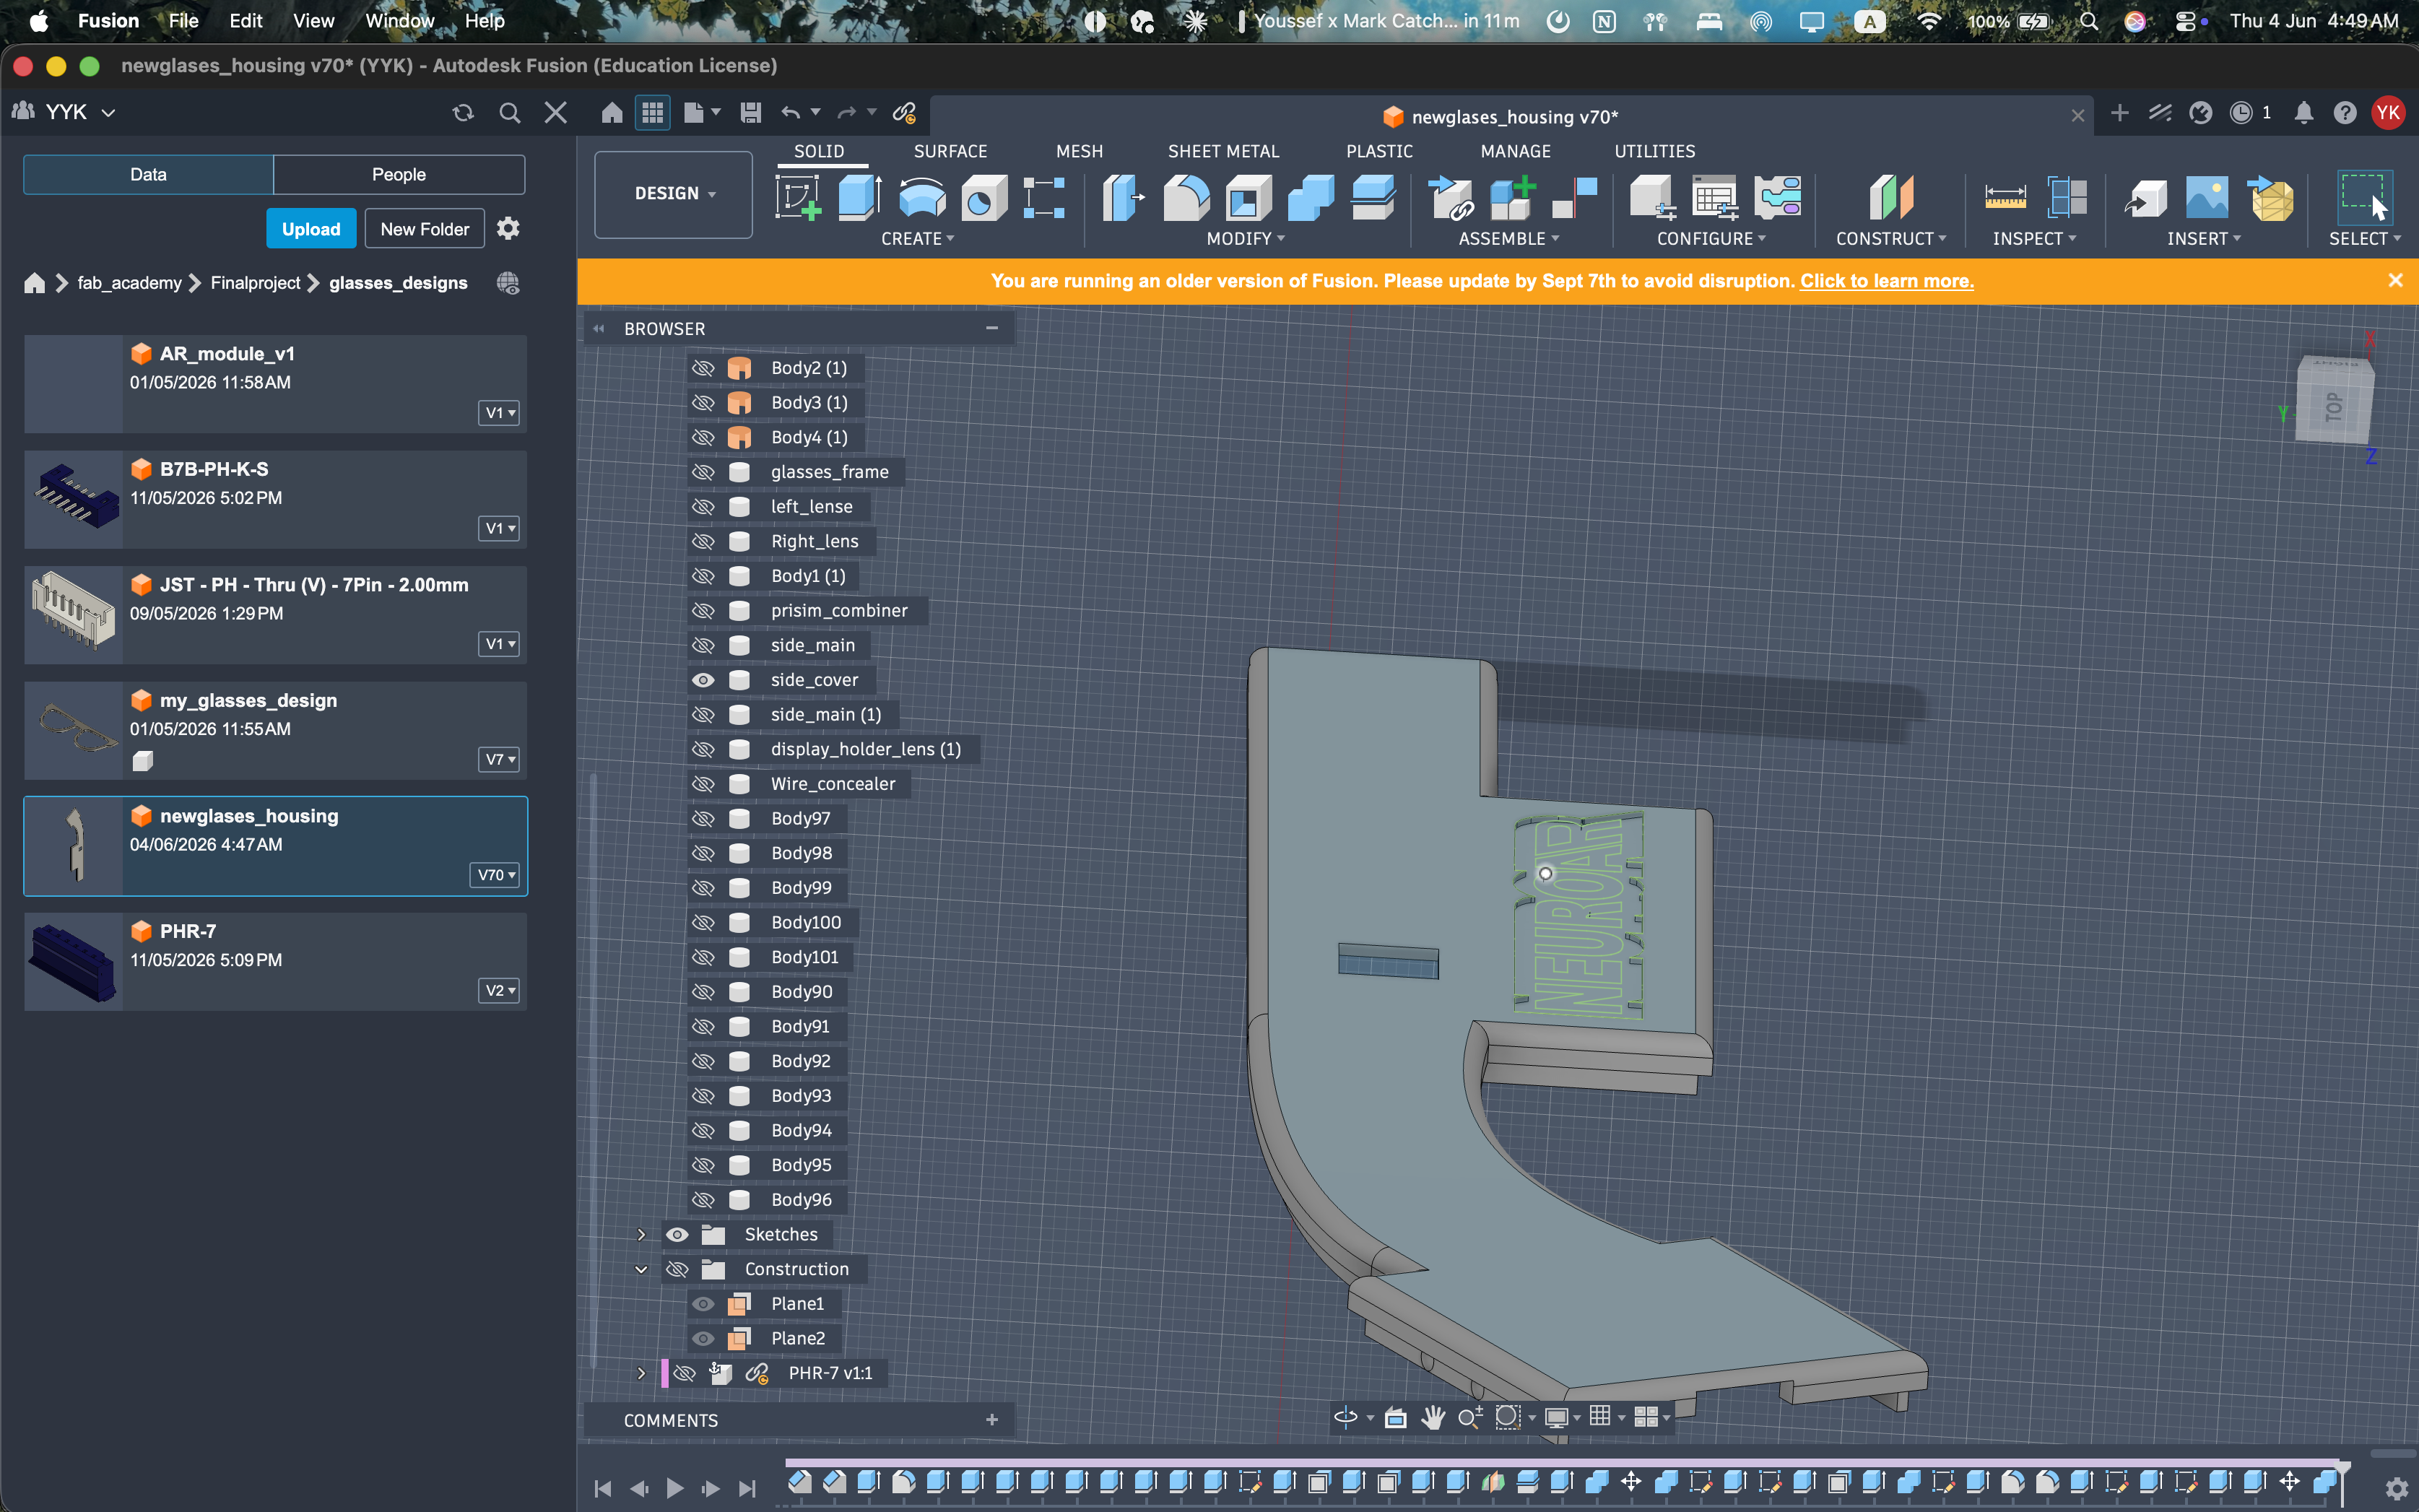This screenshot has width=2419, height=1512.
Task: Select the Measure tool icon
Action: pyautogui.click(x=2005, y=197)
